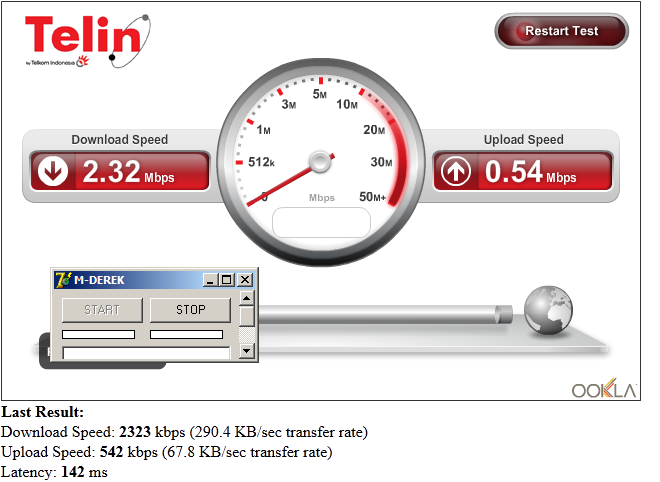Click the M-DEREK scrollbar thumb
This screenshot has height=482, width=660.
pos(247,316)
